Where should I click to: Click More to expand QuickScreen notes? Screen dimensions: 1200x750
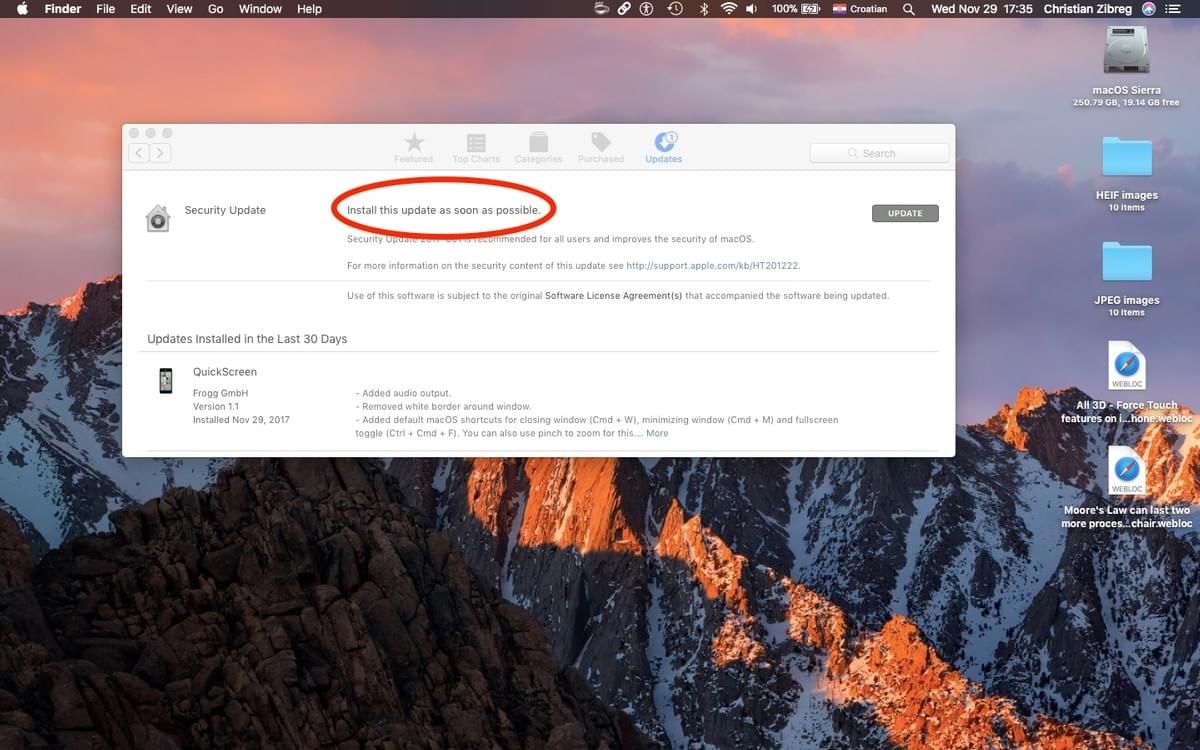(657, 433)
